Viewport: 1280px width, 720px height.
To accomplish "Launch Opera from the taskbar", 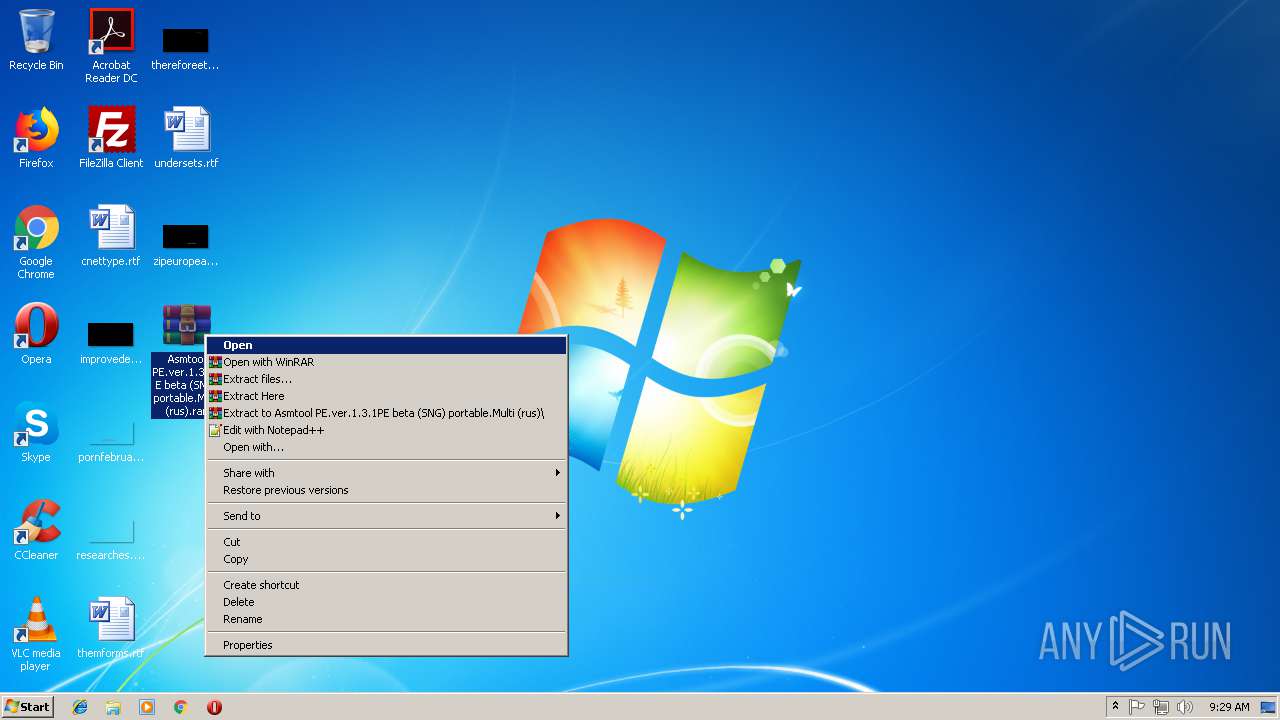I will 214,707.
